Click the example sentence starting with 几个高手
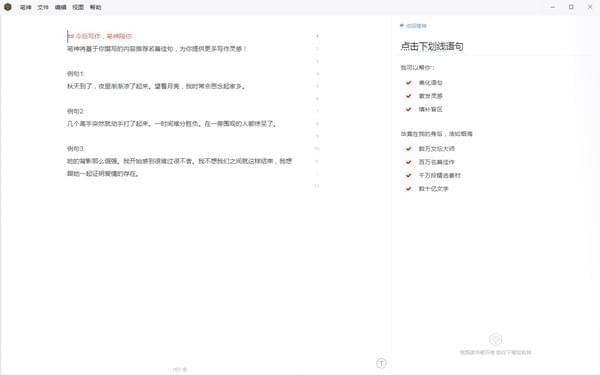Screen dimensions: 600x375 coord(172,124)
